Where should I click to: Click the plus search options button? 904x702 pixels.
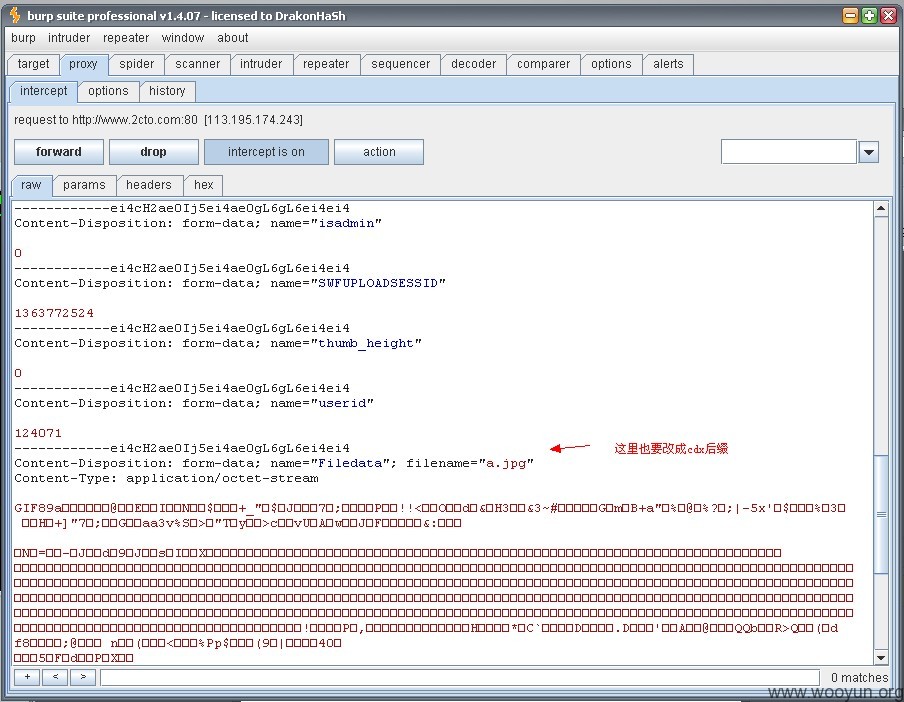27,677
